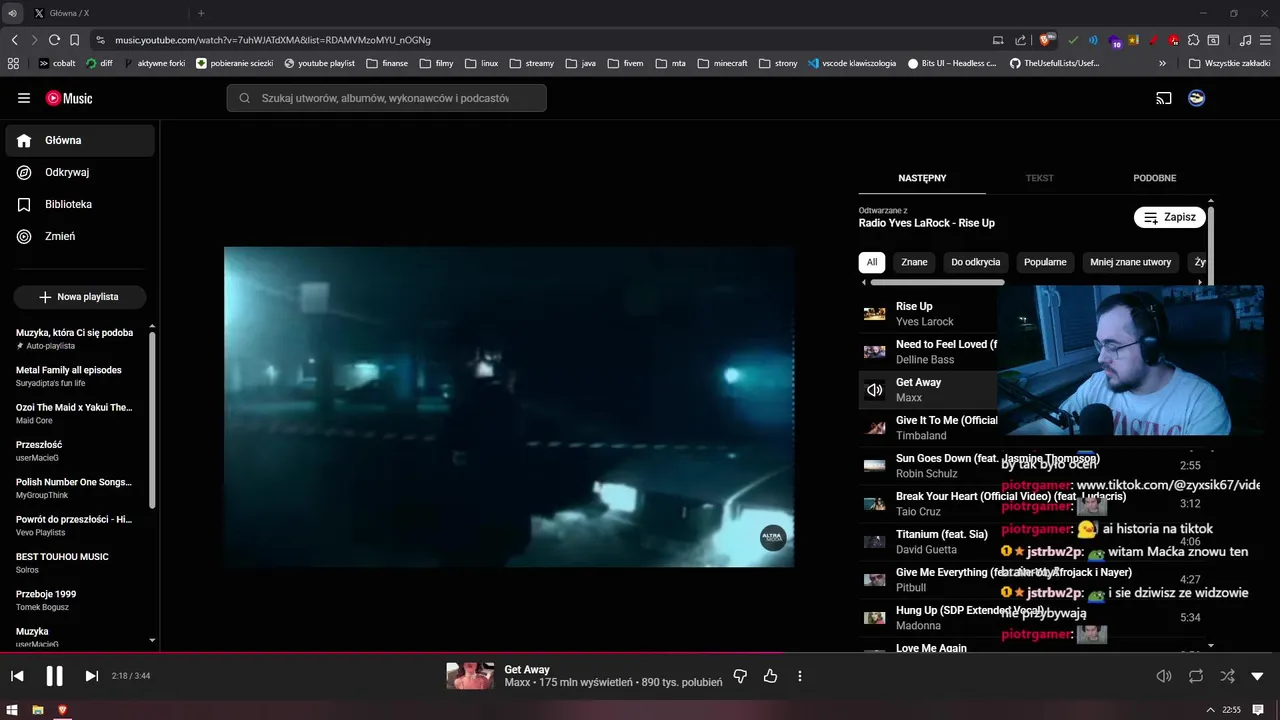Select the Mniej znane utwory filter chip

[x=1130, y=262]
